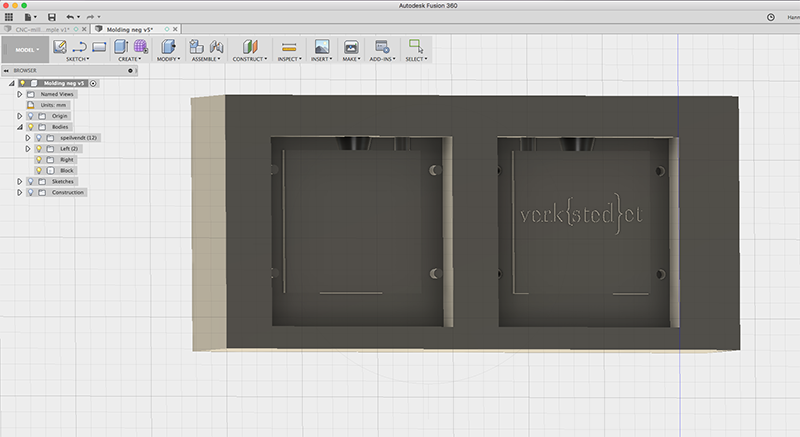Select the Rectangle sketch tool
The width and height of the screenshot is (800, 437).
coord(99,47)
